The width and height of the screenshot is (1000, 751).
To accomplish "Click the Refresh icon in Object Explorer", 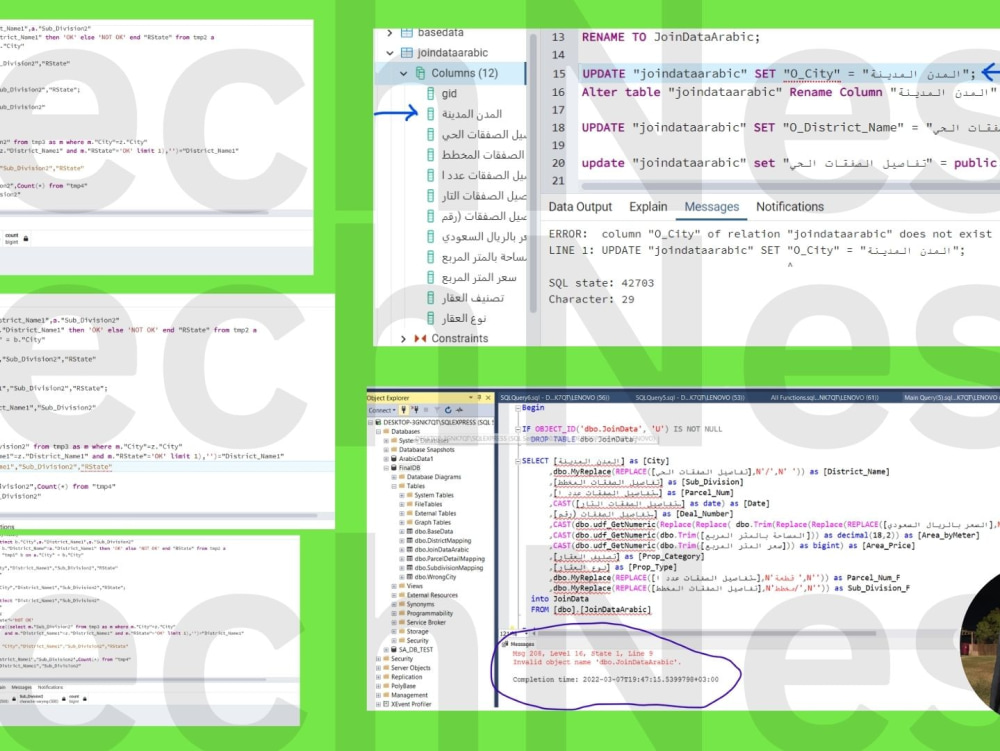I will tap(448, 410).
